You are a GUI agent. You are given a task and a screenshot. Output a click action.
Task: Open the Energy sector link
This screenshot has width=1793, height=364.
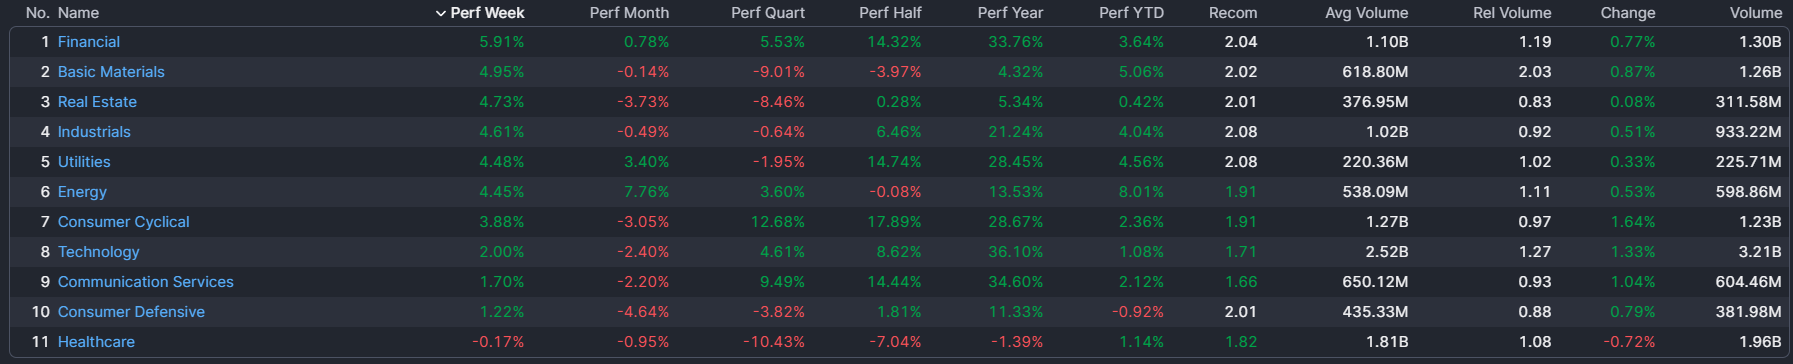pyautogui.click(x=82, y=192)
